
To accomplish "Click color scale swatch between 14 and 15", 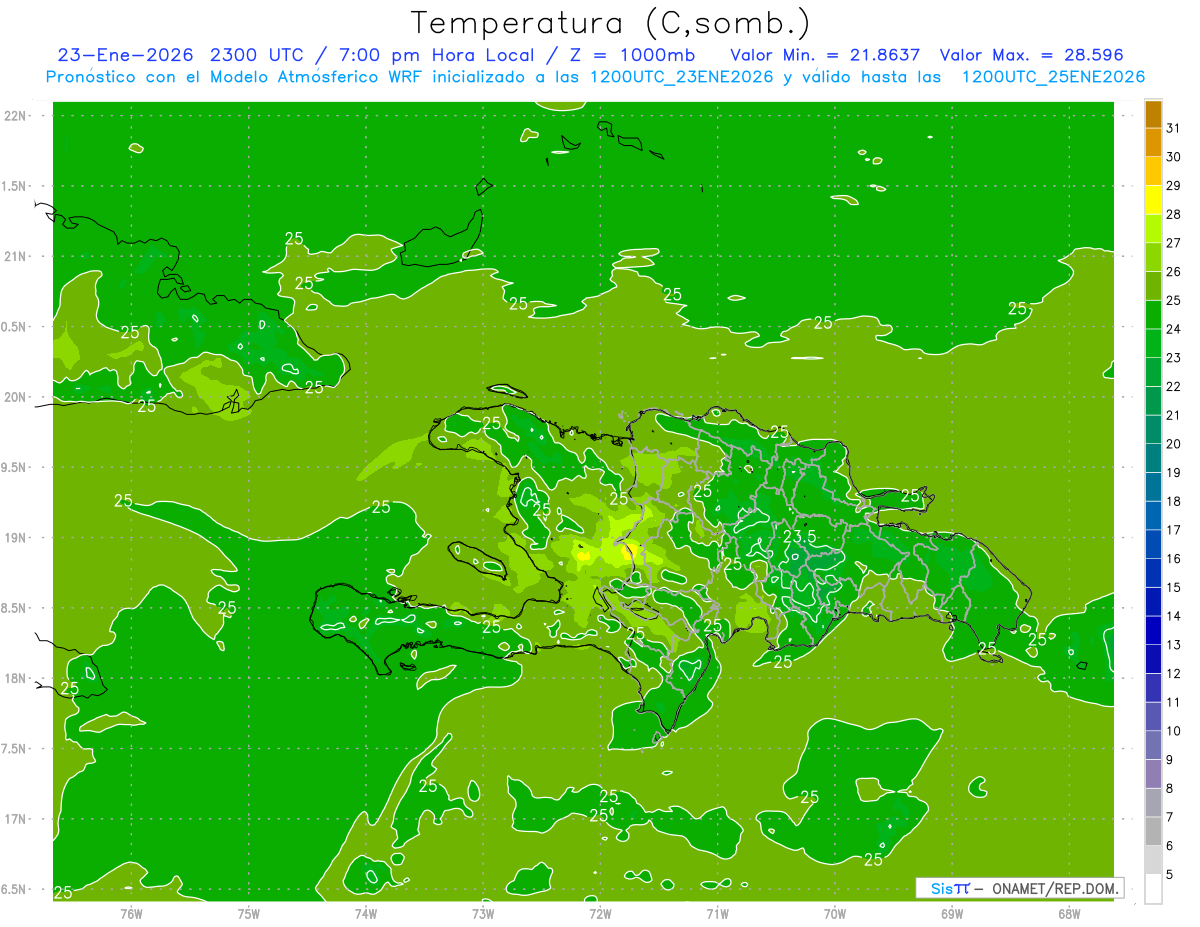I will coord(1153,601).
